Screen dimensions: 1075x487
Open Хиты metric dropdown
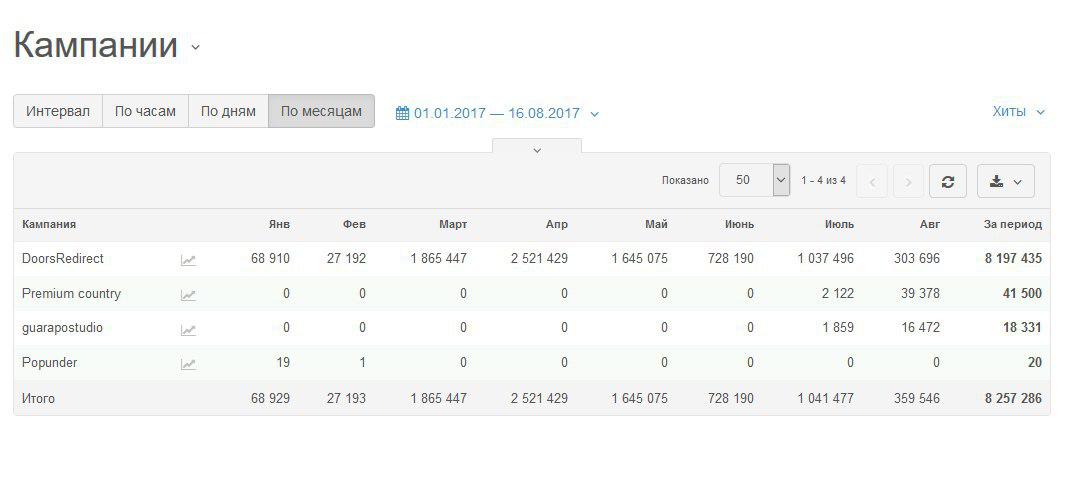1018,112
